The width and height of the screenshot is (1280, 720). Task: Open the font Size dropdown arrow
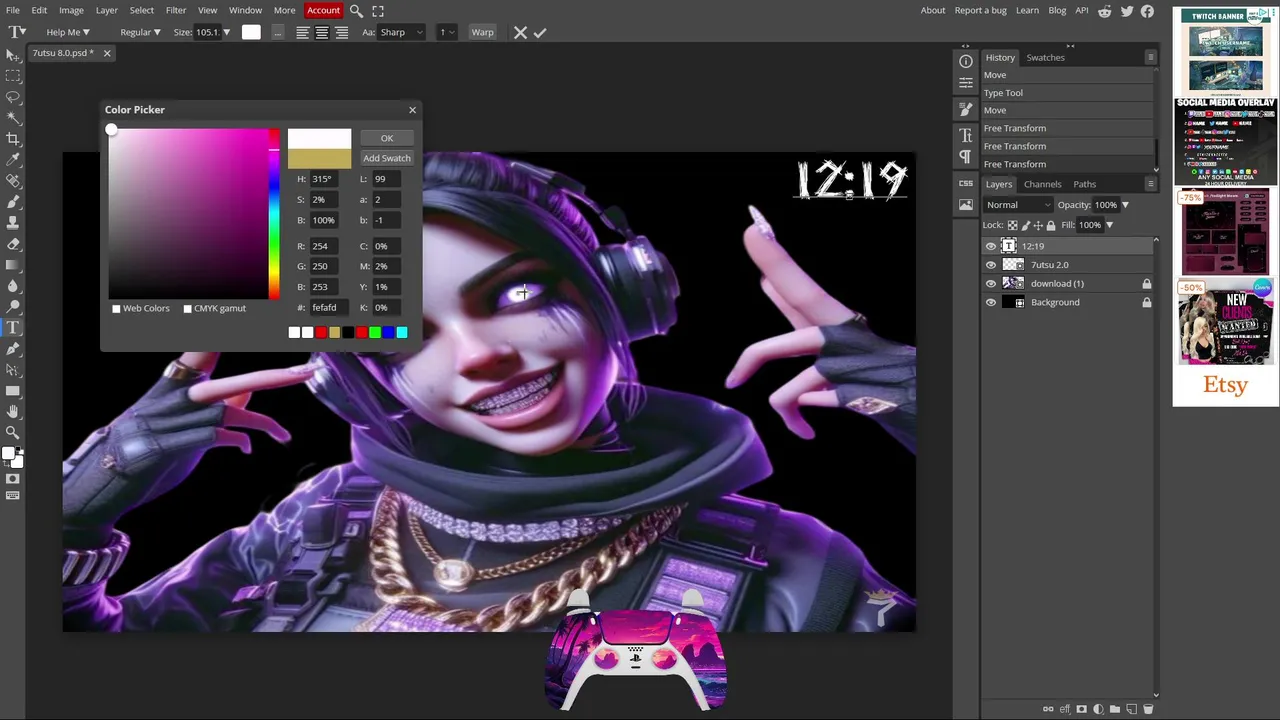tap(226, 32)
